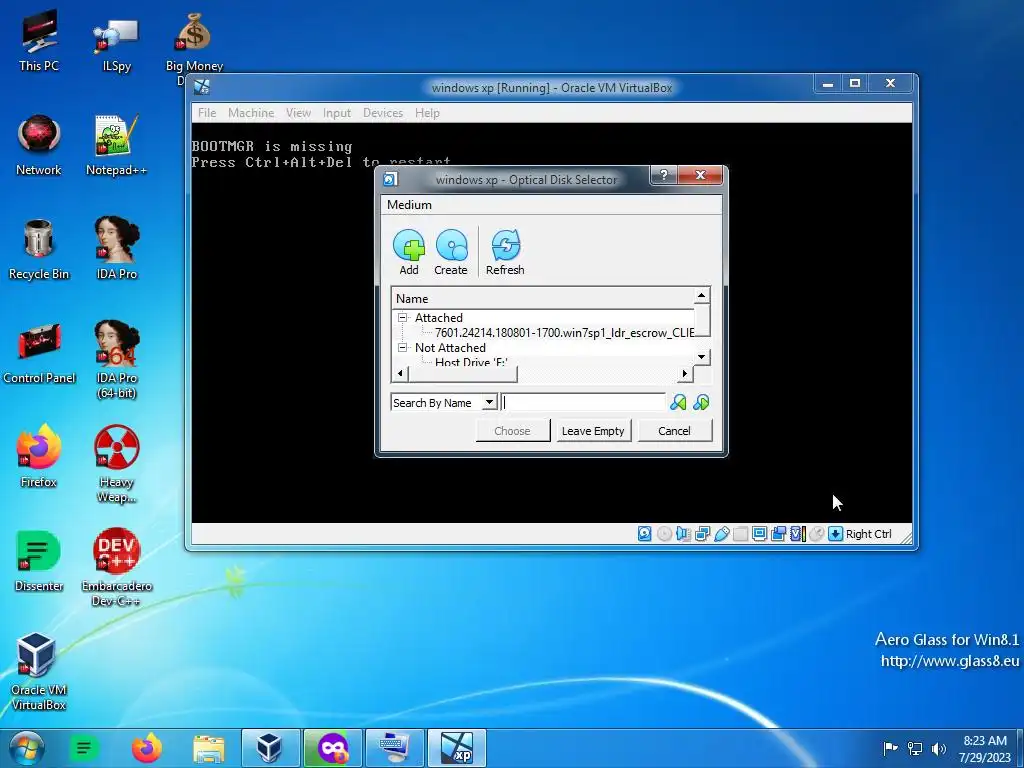
Task: Click the Create medium icon
Action: (451, 246)
